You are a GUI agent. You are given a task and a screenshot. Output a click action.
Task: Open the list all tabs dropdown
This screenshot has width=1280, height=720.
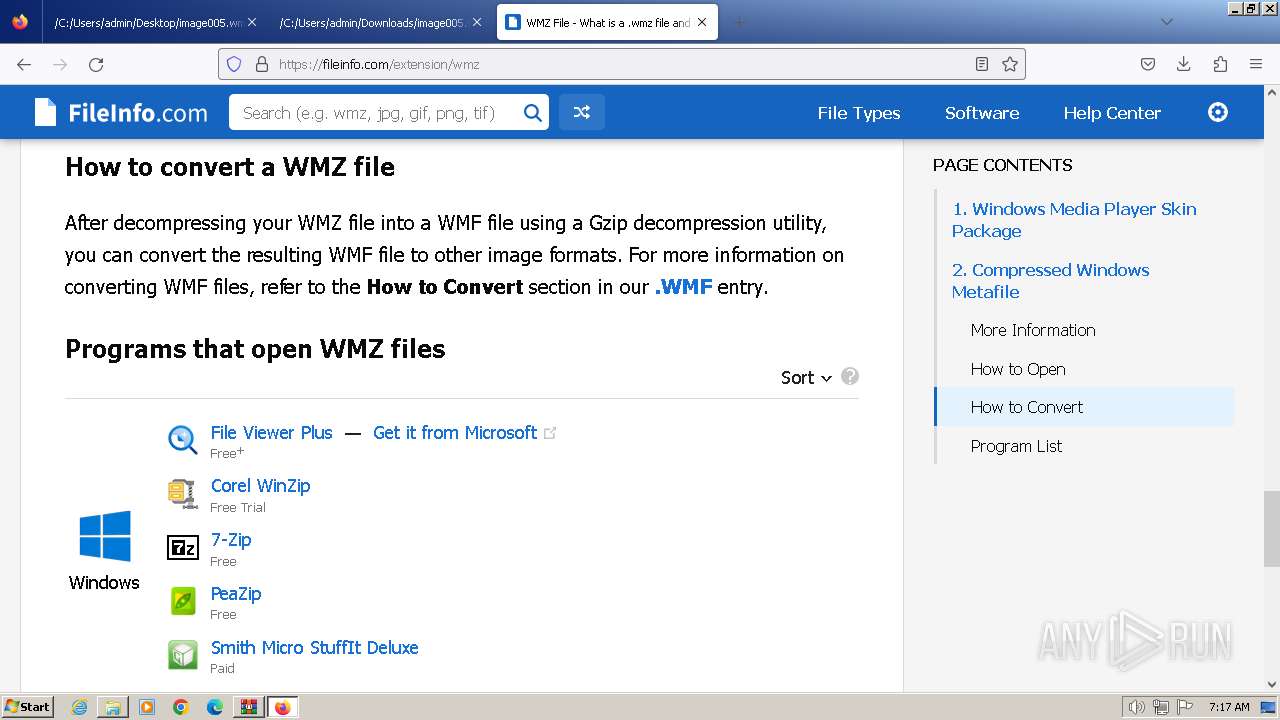(1166, 22)
